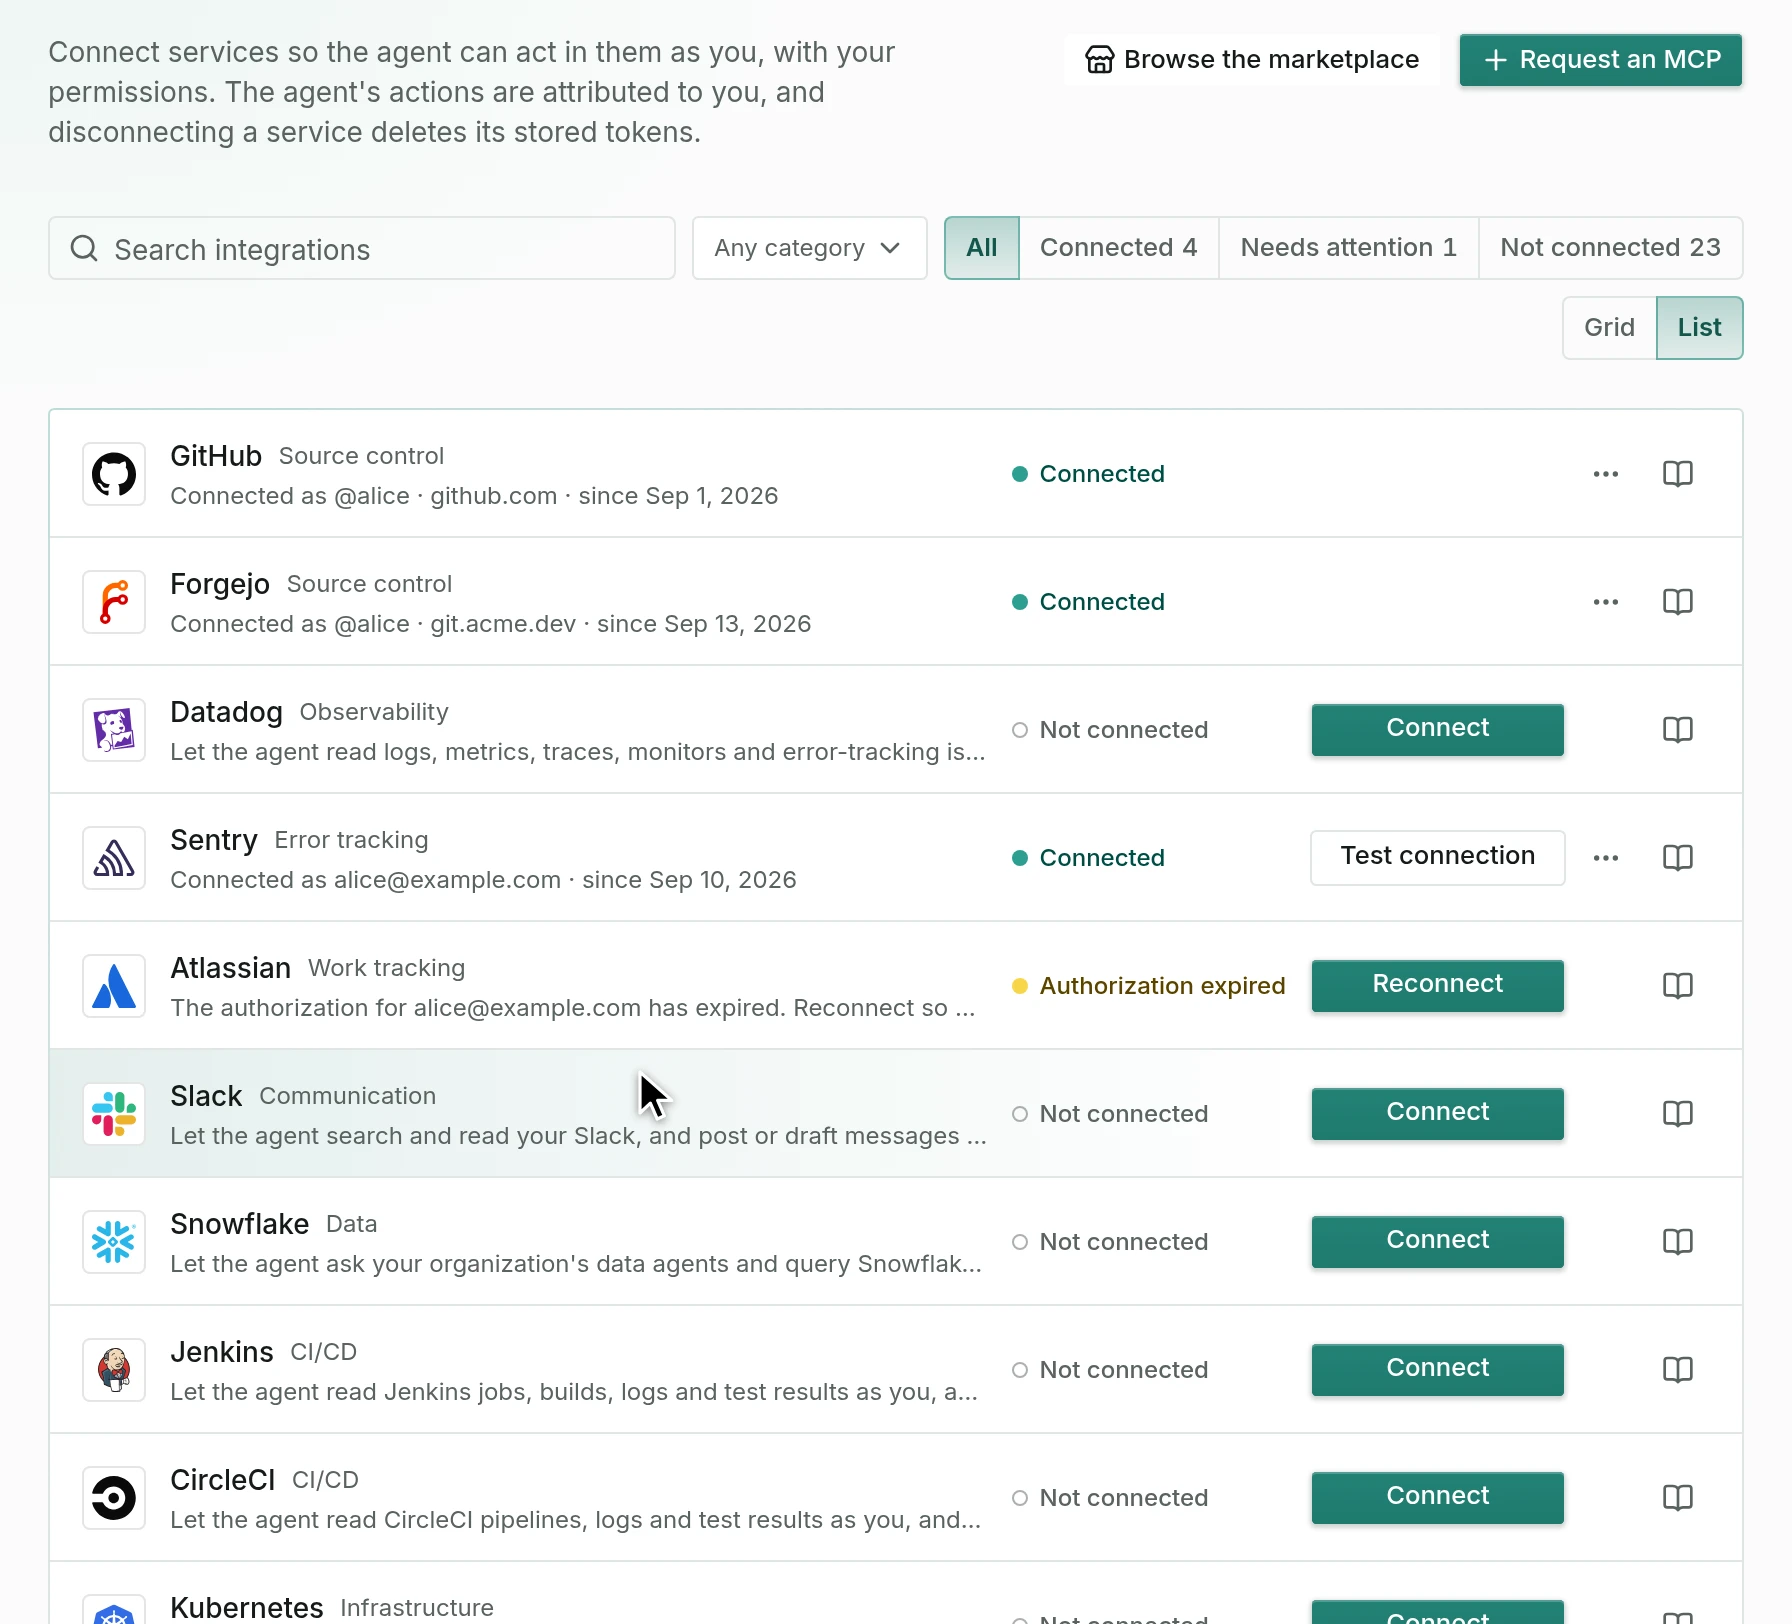1792x1624 pixels.
Task: Click Browse the marketplace
Action: (1252, 60)
